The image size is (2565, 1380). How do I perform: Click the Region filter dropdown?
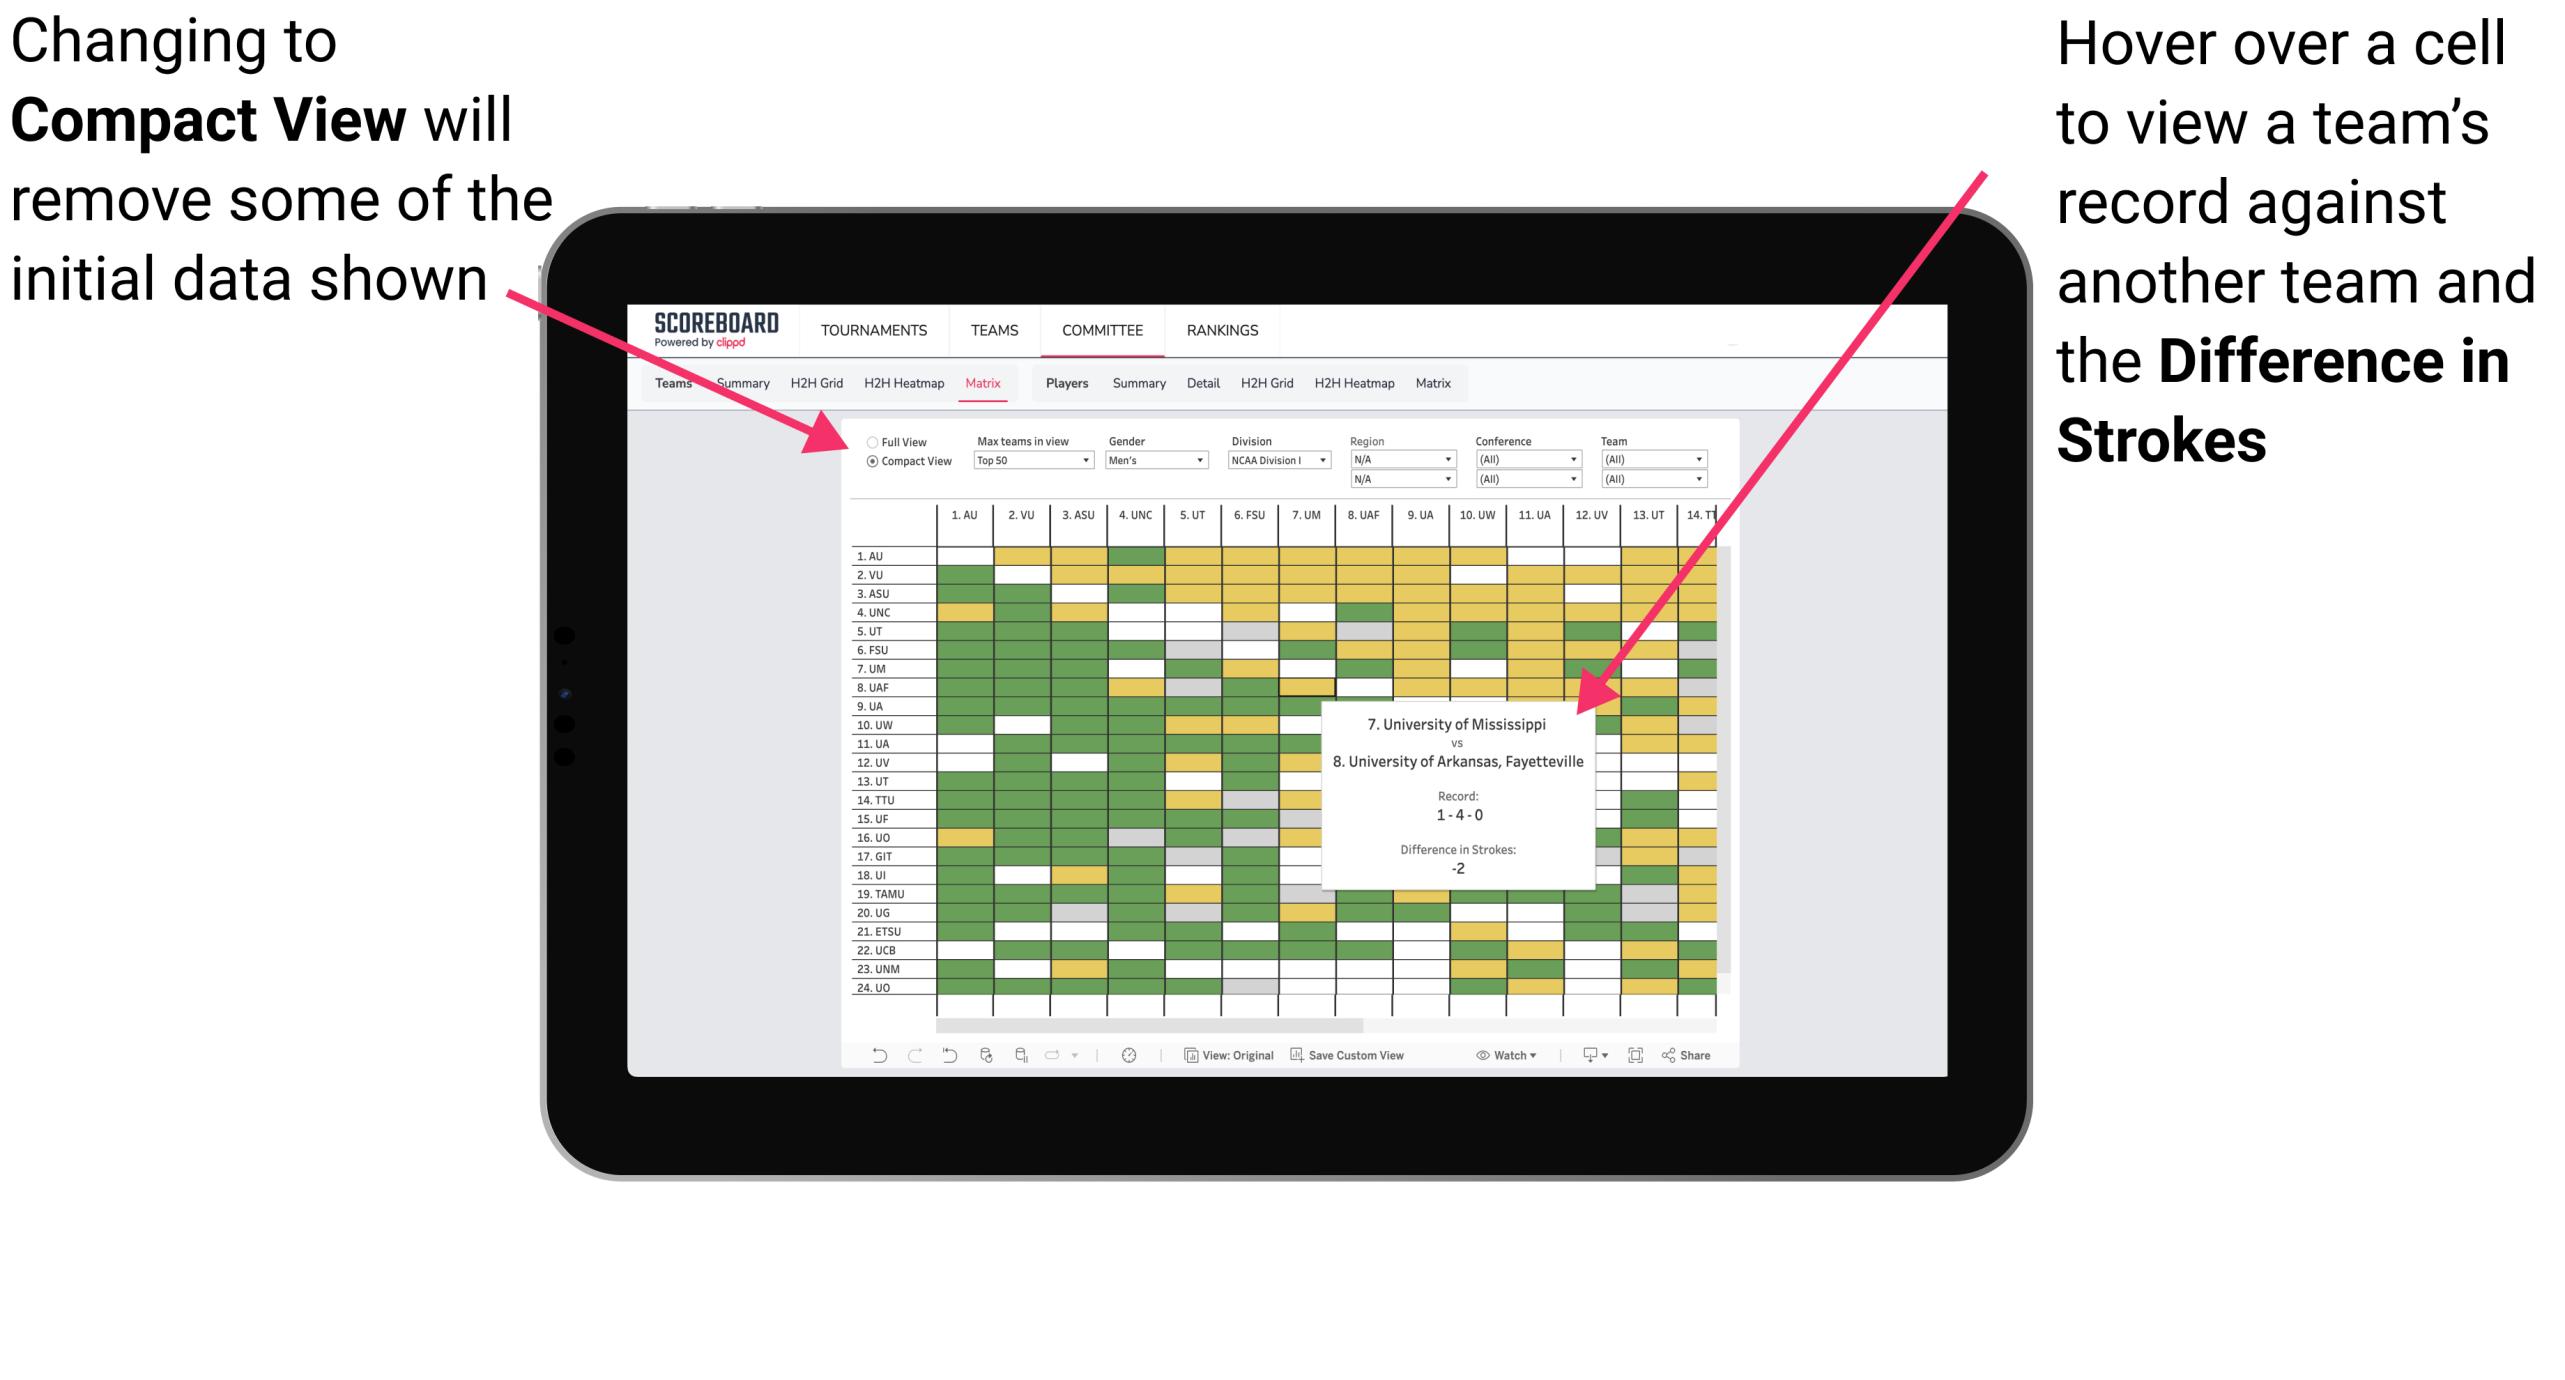tap(1395, 461)
